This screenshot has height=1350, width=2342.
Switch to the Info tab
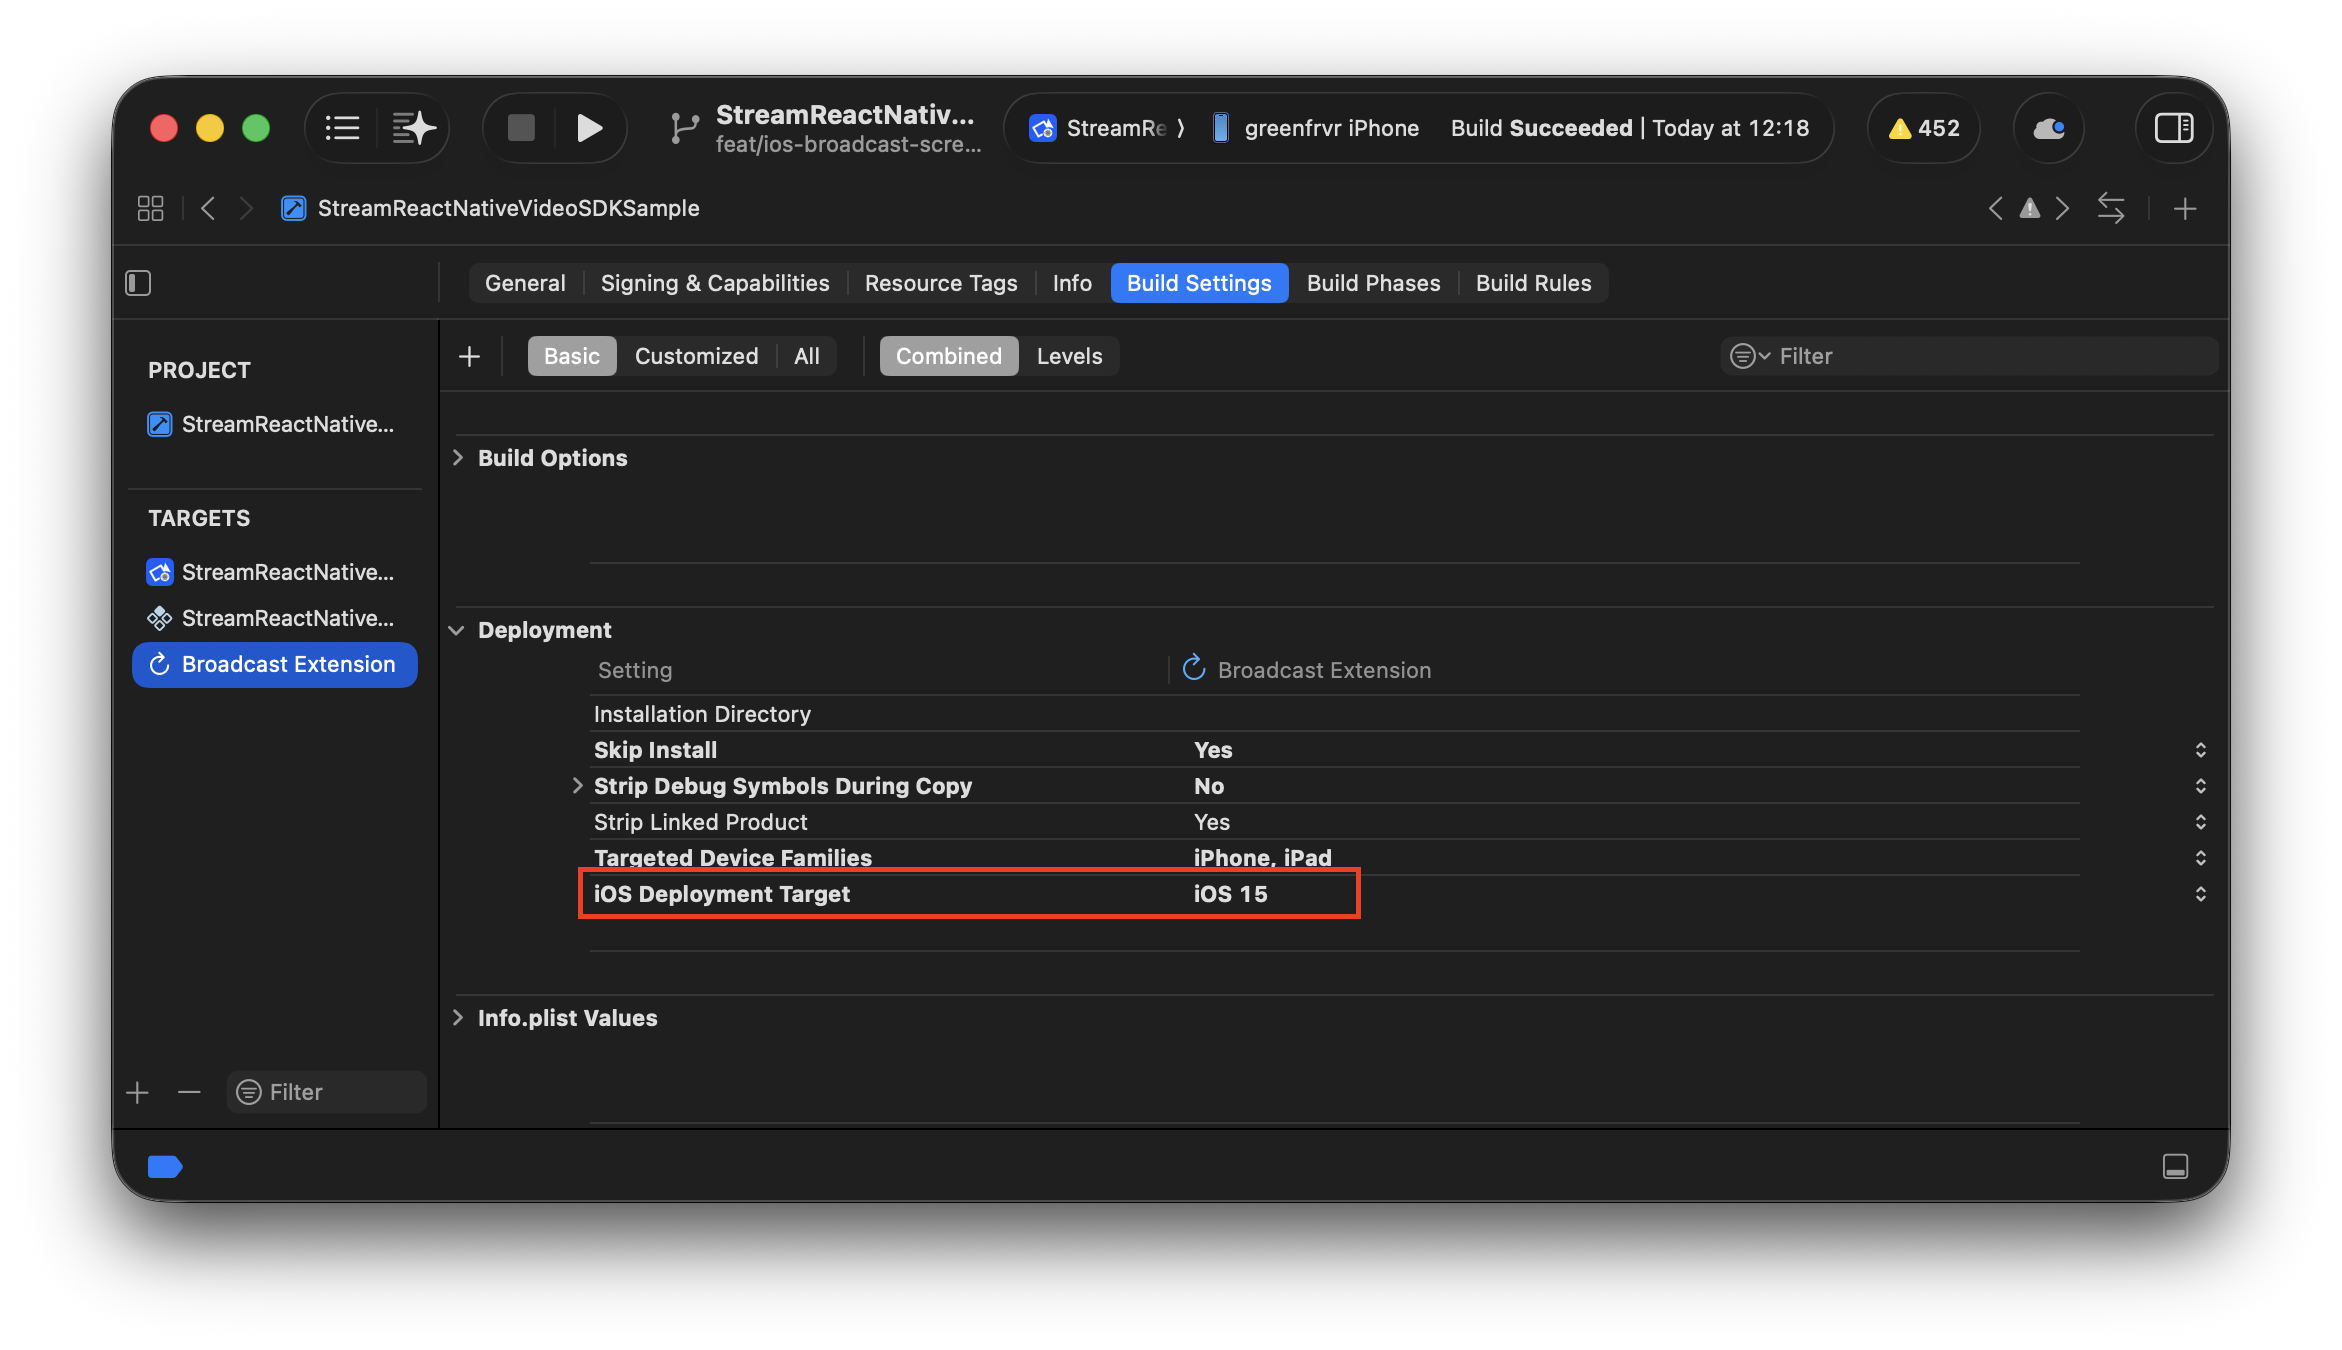[x=1072, y=283]
